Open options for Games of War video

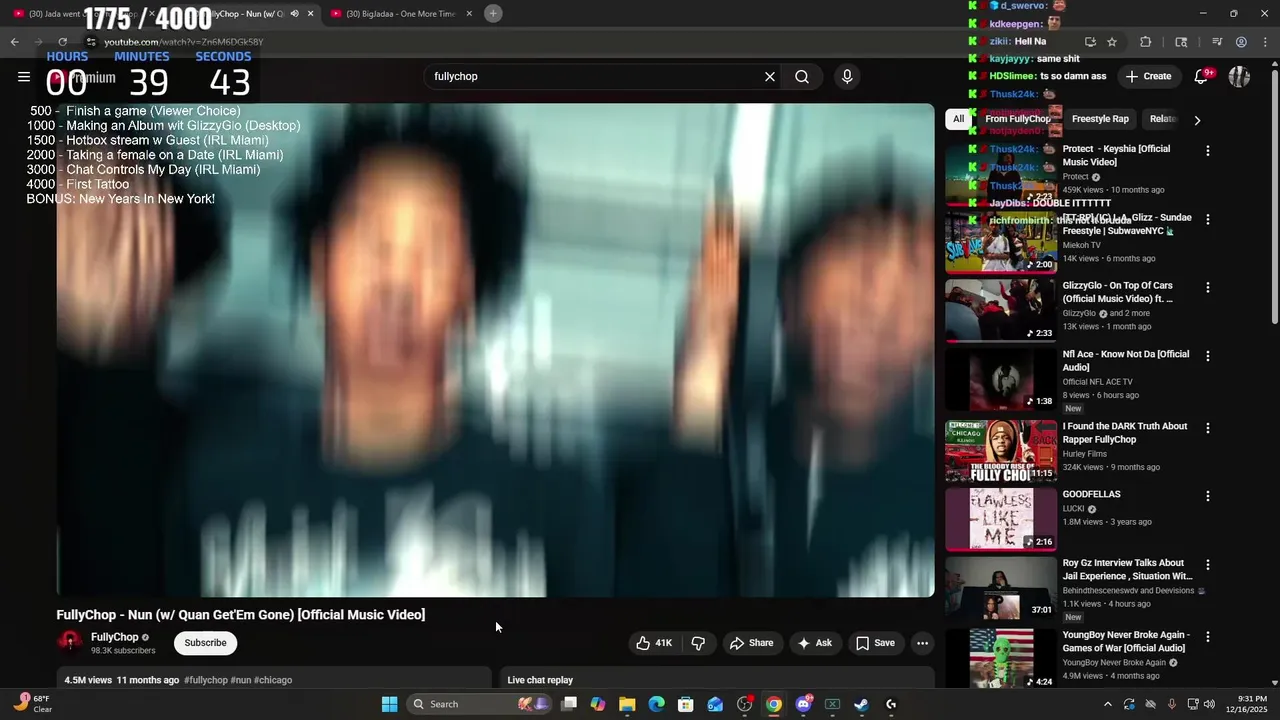pos(1208,637)
